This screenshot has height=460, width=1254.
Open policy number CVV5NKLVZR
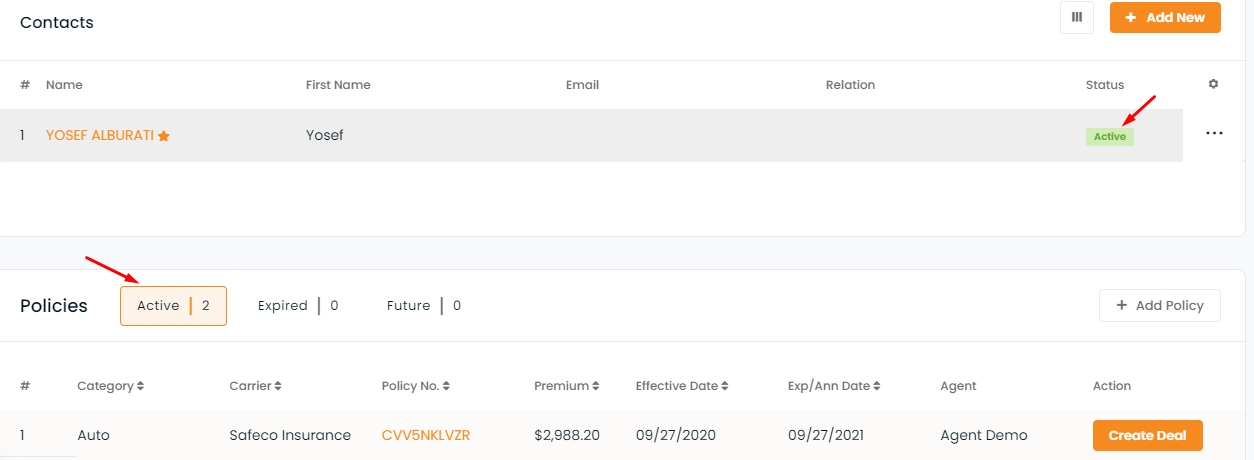(x=426, y=435)
